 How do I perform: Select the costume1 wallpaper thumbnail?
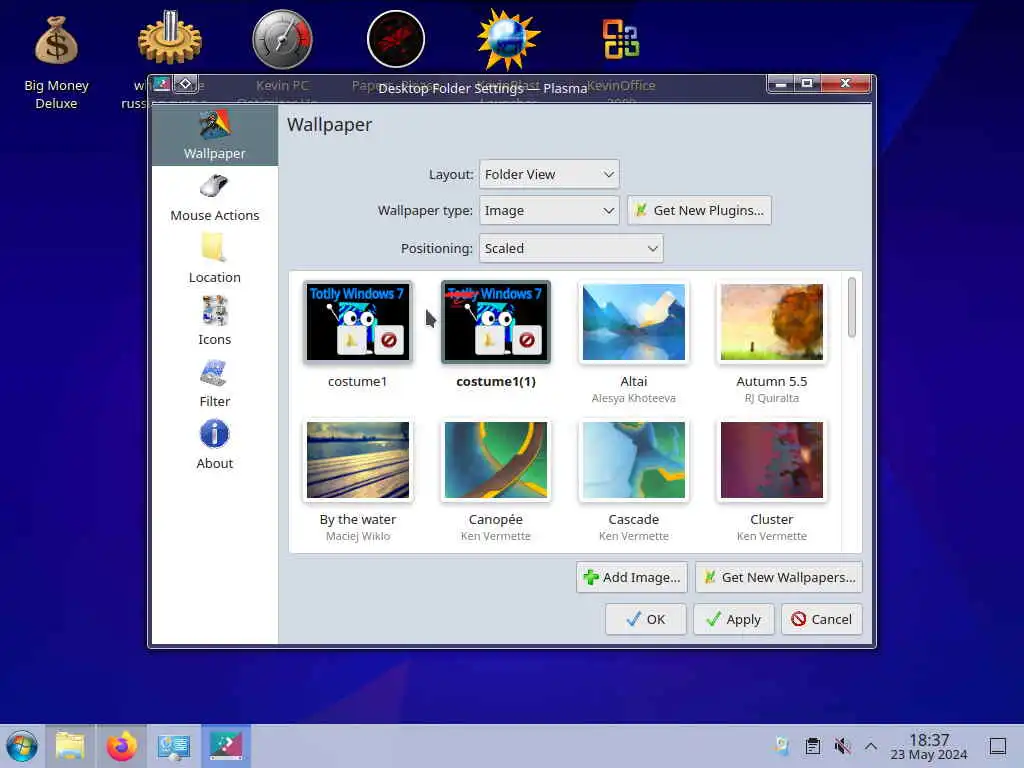point(358,322)
